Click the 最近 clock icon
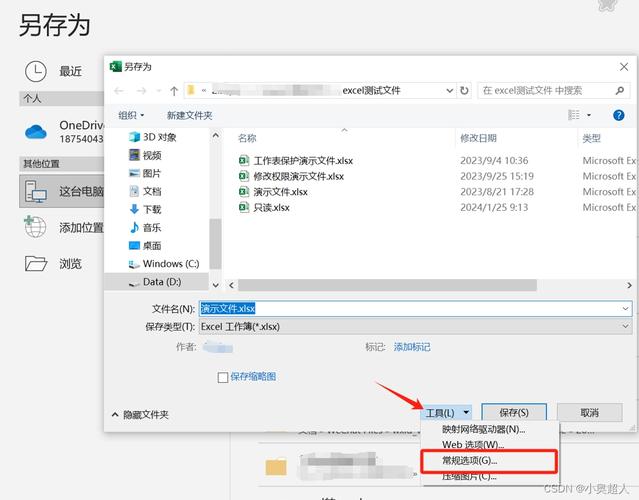The image size is (639, 500). (36, 71)
